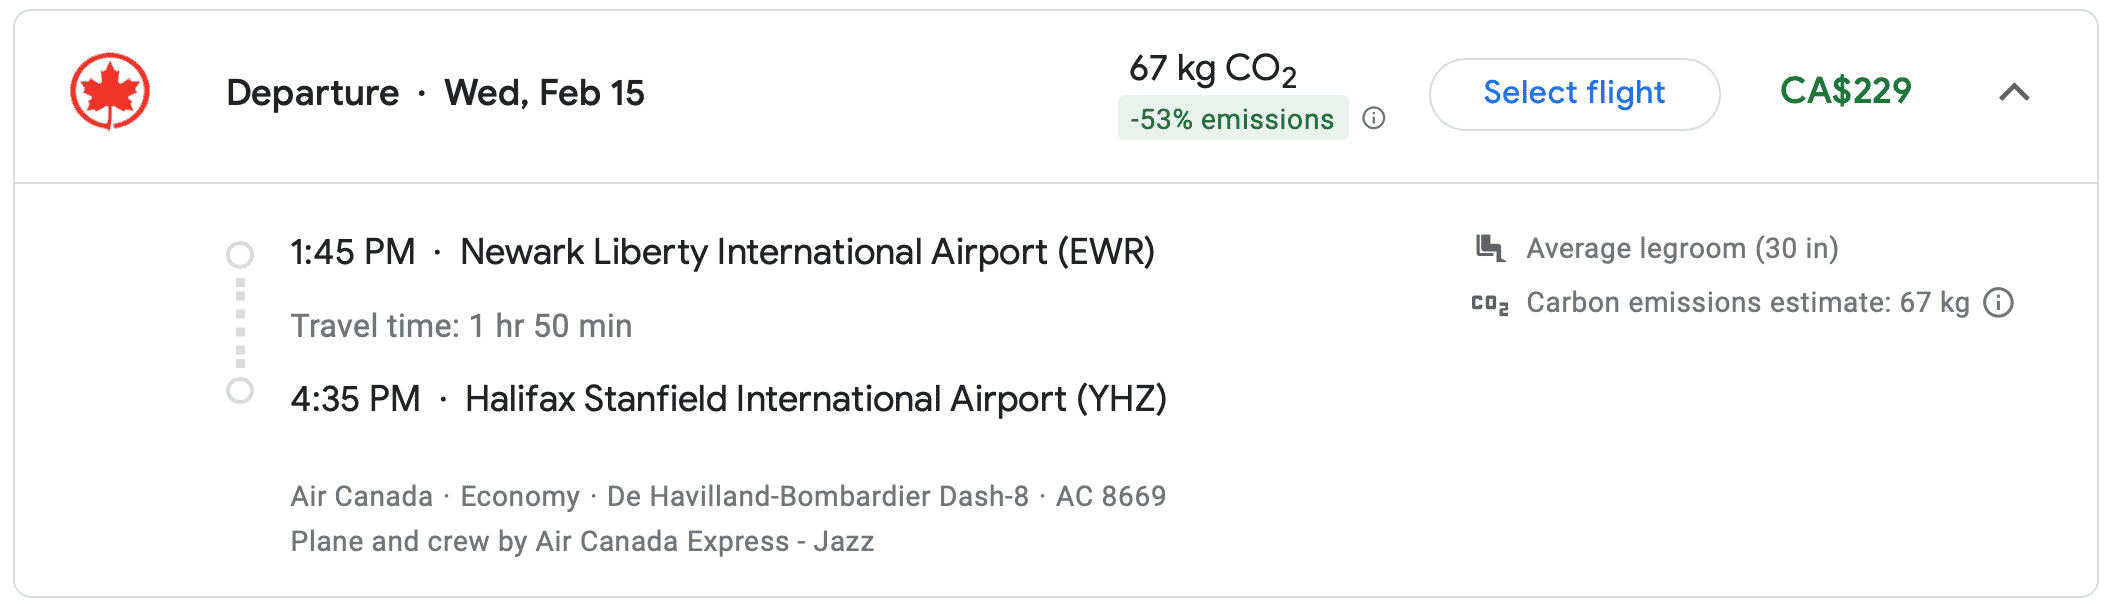The image size is (2114, 610).
Task: Click Halifax Stanfield International Airport (YHZ)
Action: click(815, 399)
